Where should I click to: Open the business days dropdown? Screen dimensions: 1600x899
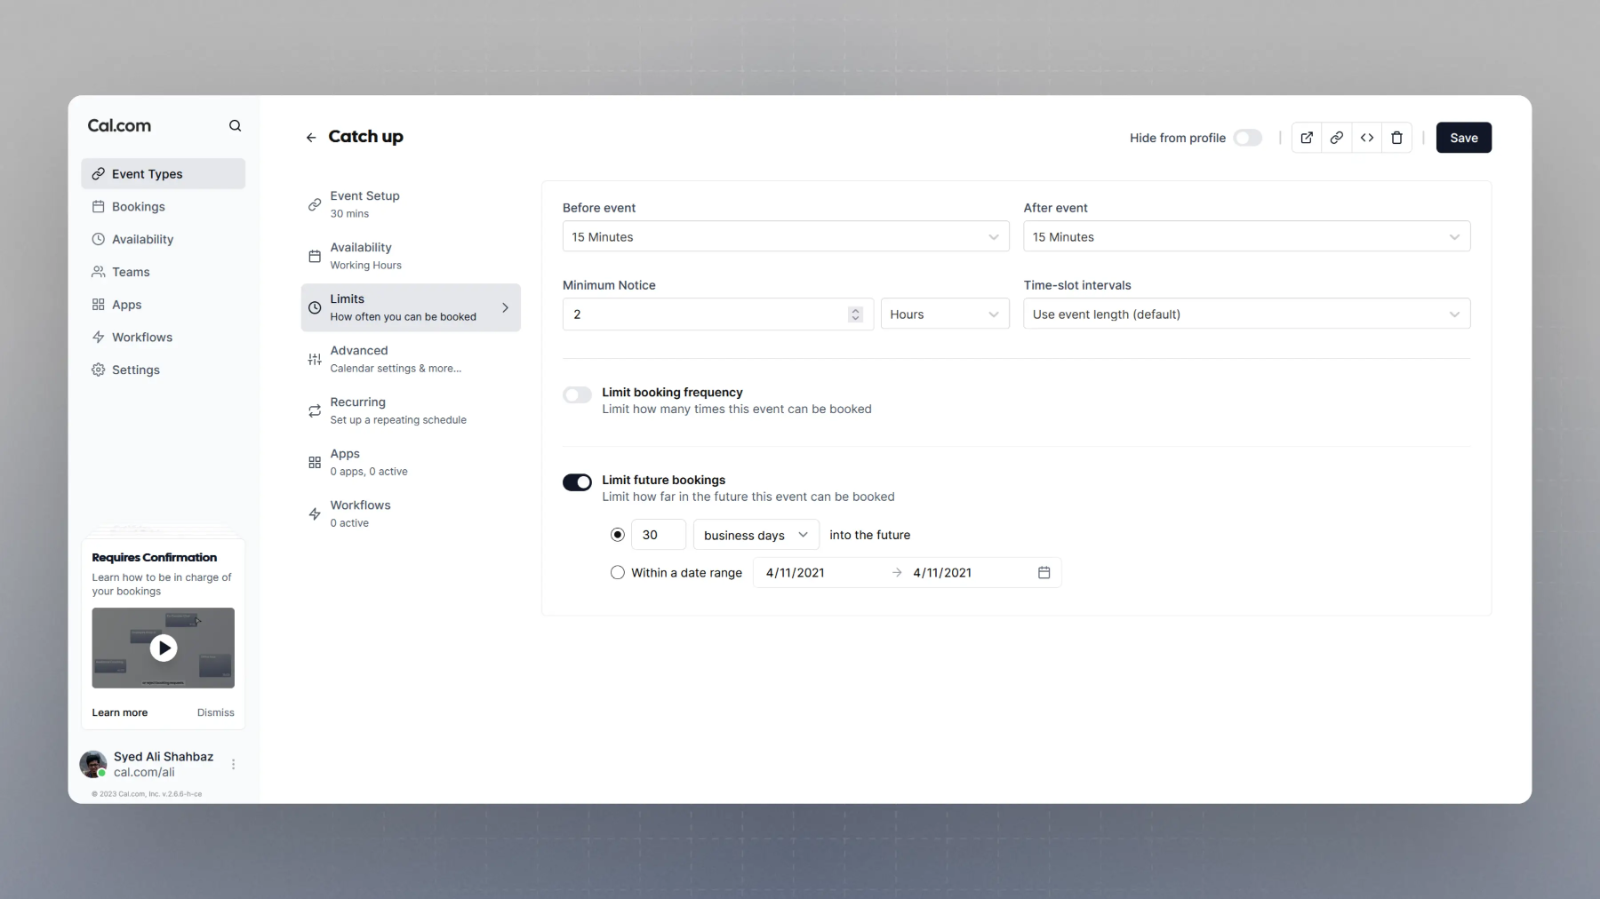pyautogui.click(x=755, y=535)
